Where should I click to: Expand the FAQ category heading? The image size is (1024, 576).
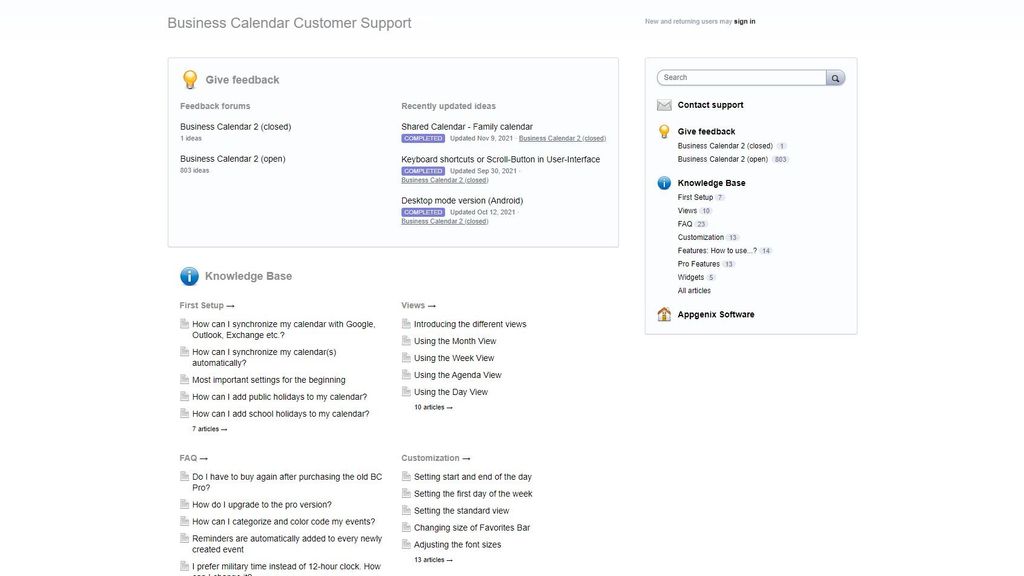click(x=193, y=458)
